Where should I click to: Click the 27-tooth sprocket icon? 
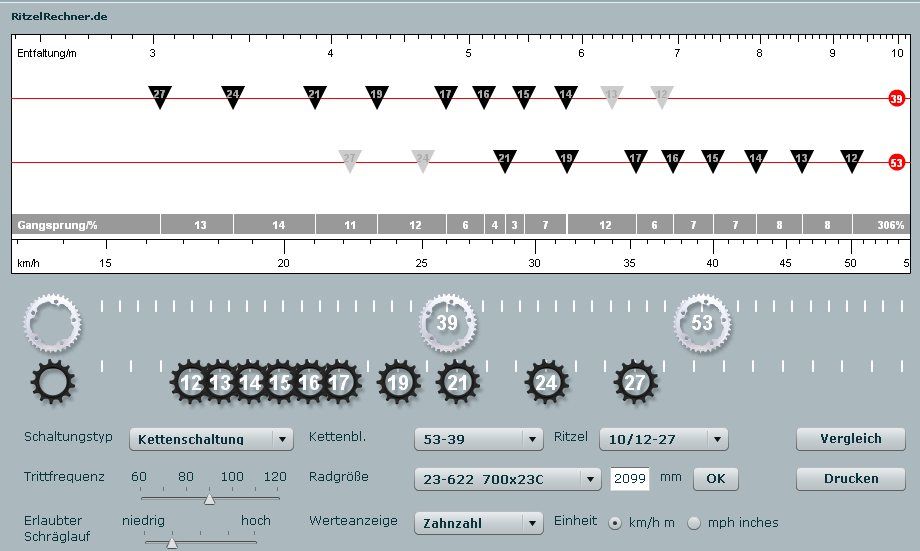coord(635,382)
